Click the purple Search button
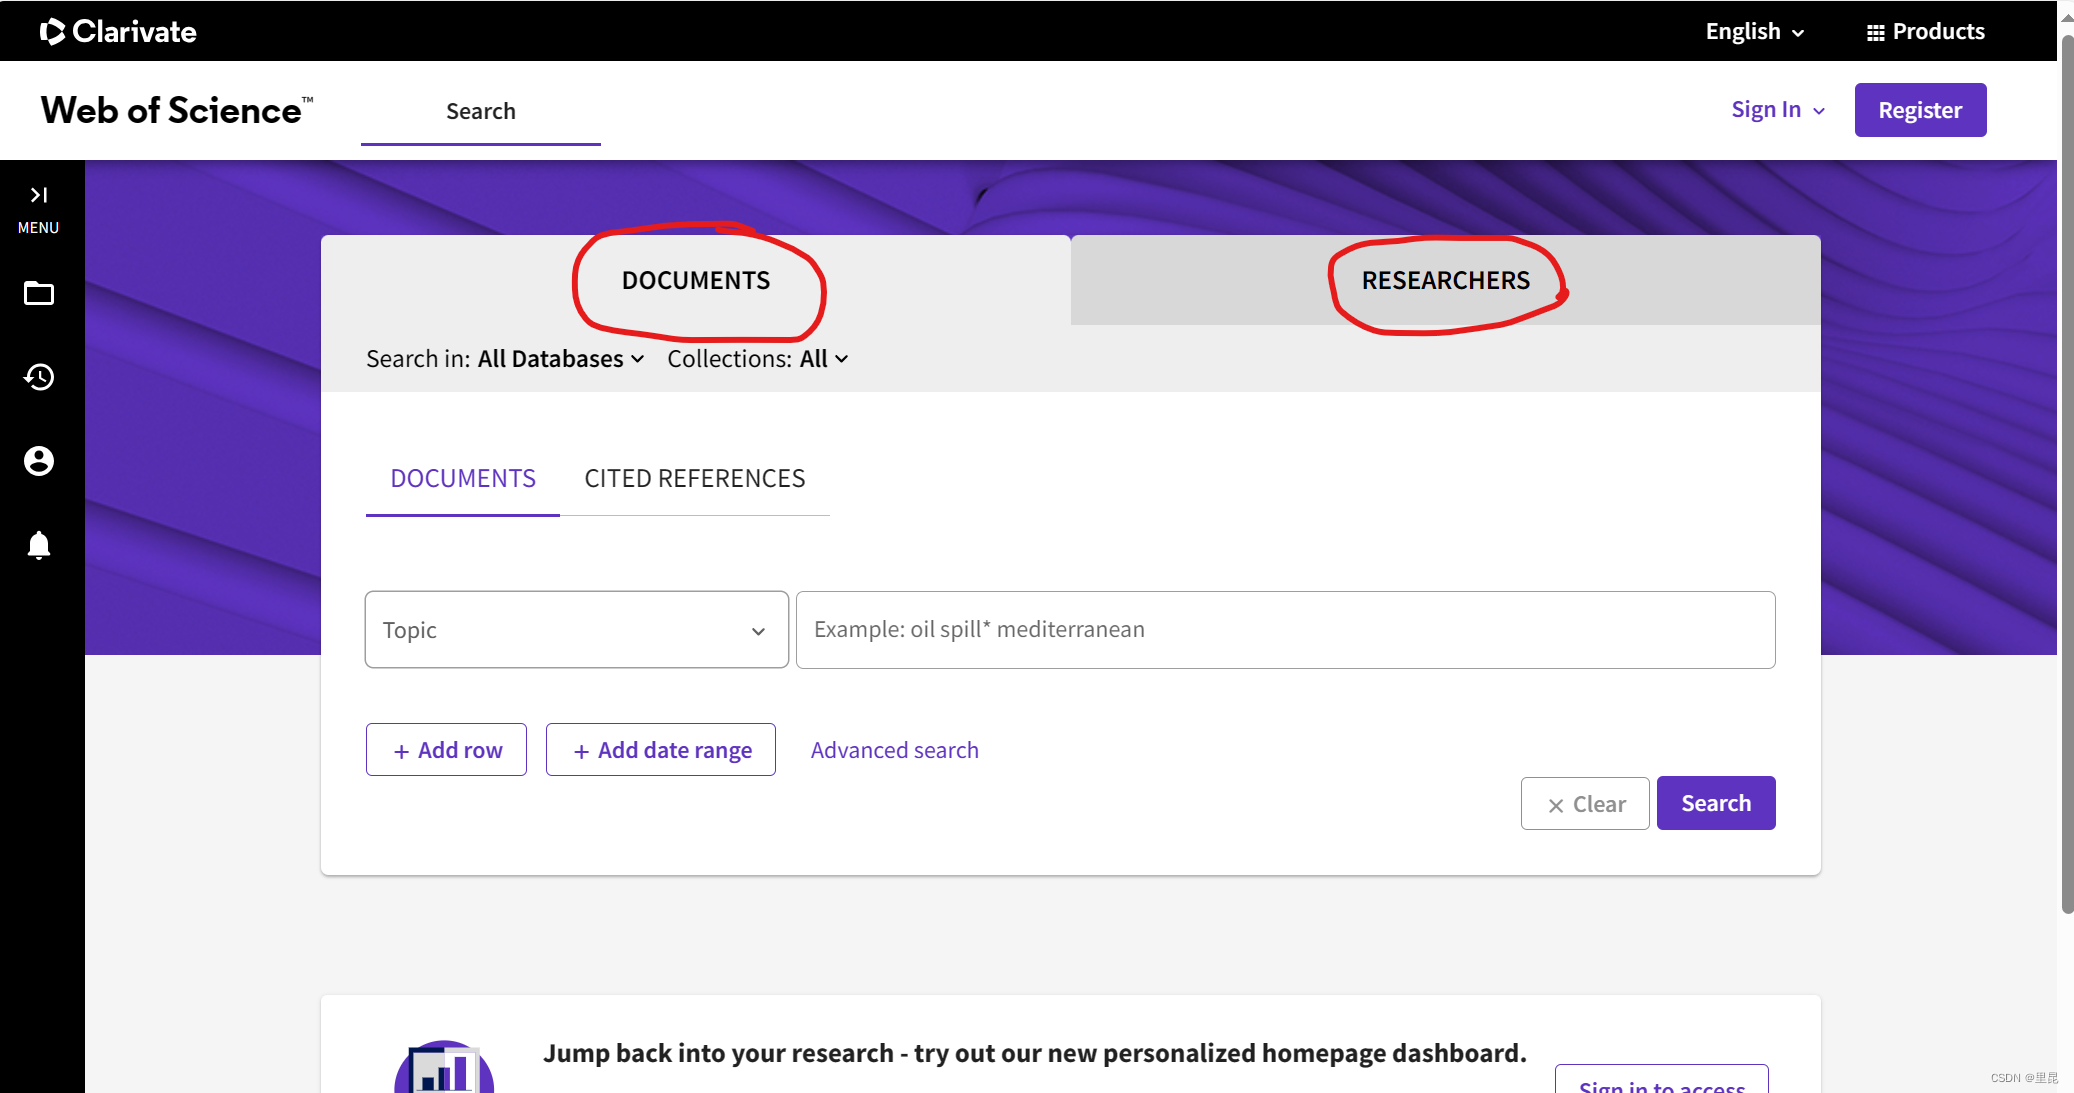 1715,803
